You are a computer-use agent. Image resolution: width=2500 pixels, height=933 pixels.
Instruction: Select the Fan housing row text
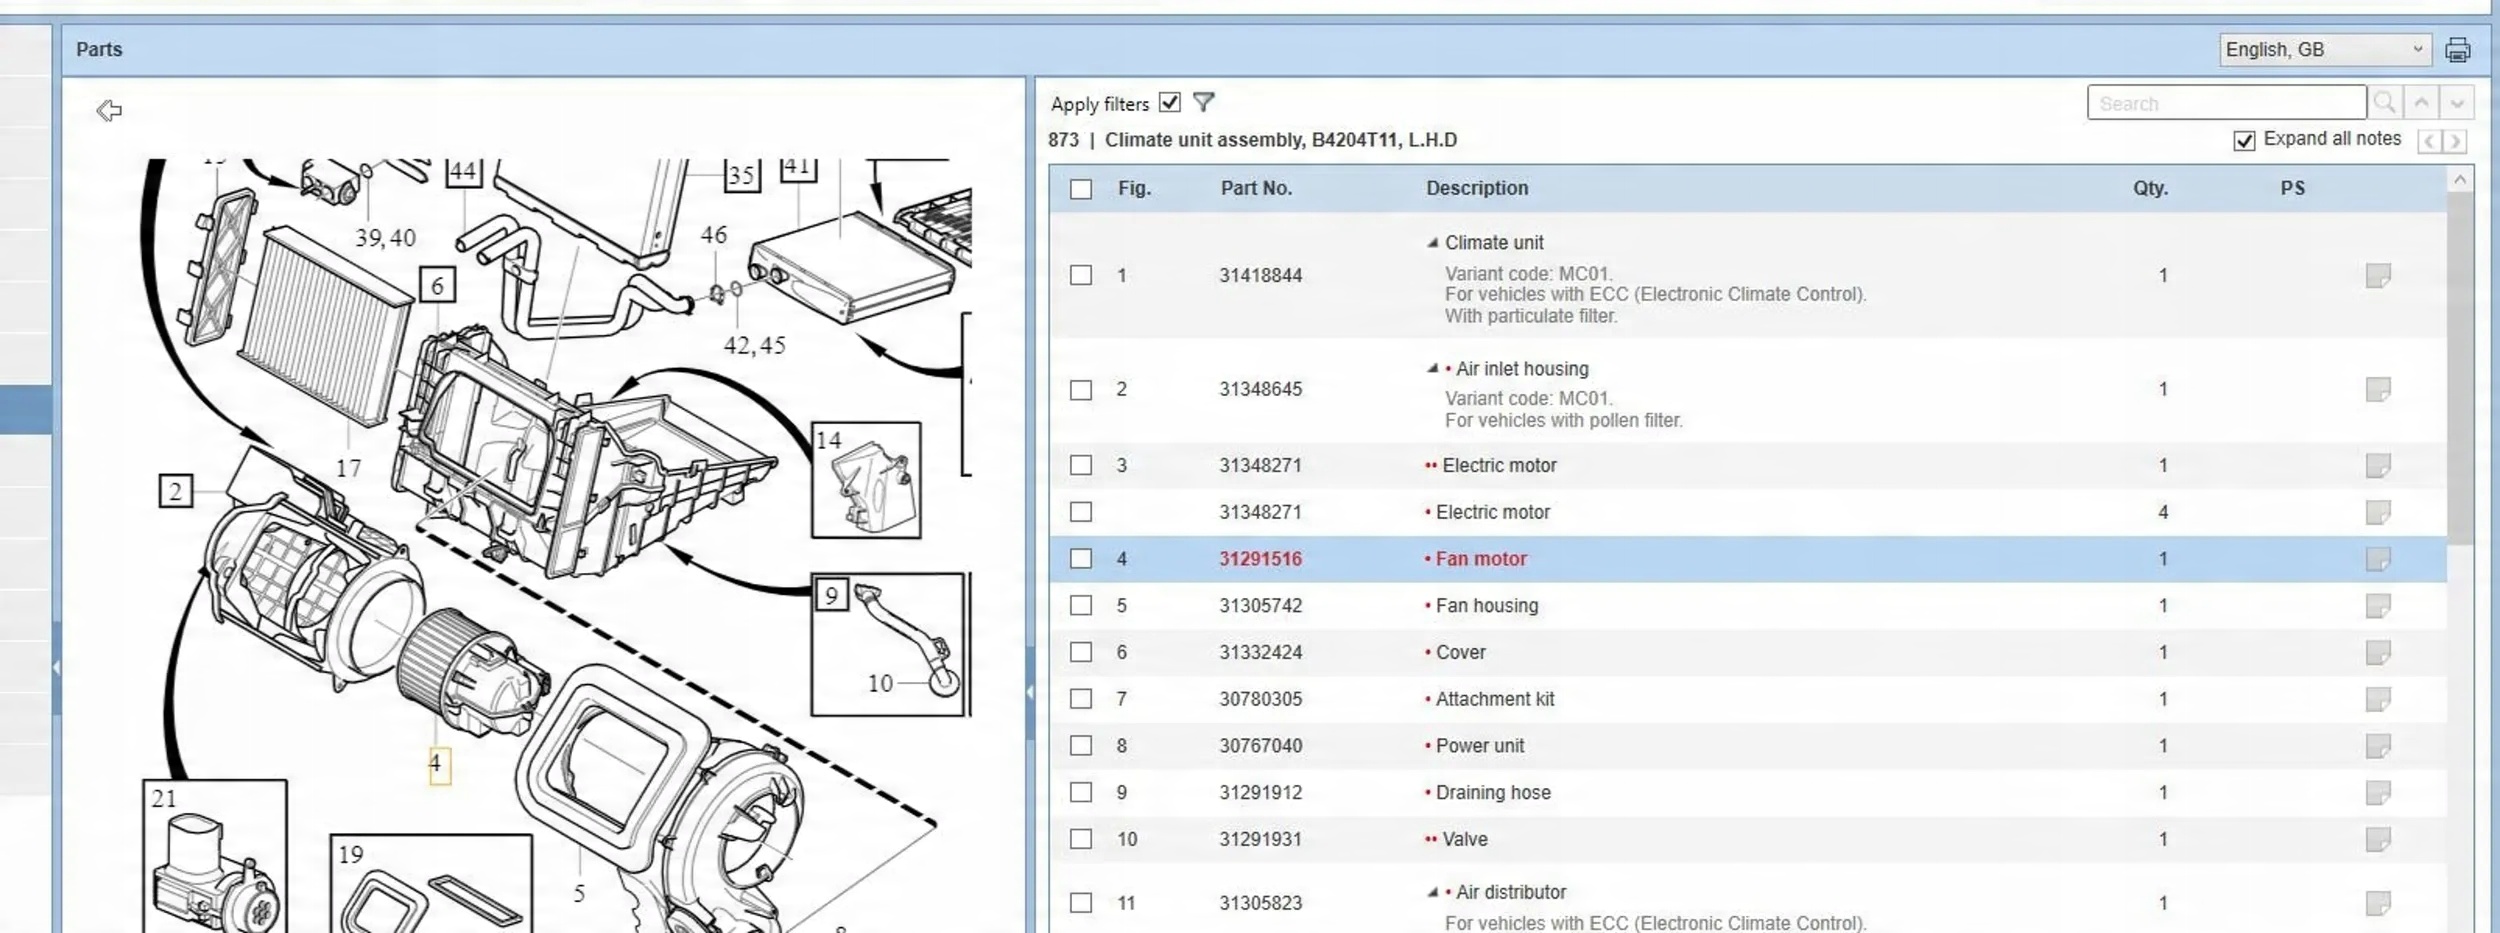pos(1487,606)
